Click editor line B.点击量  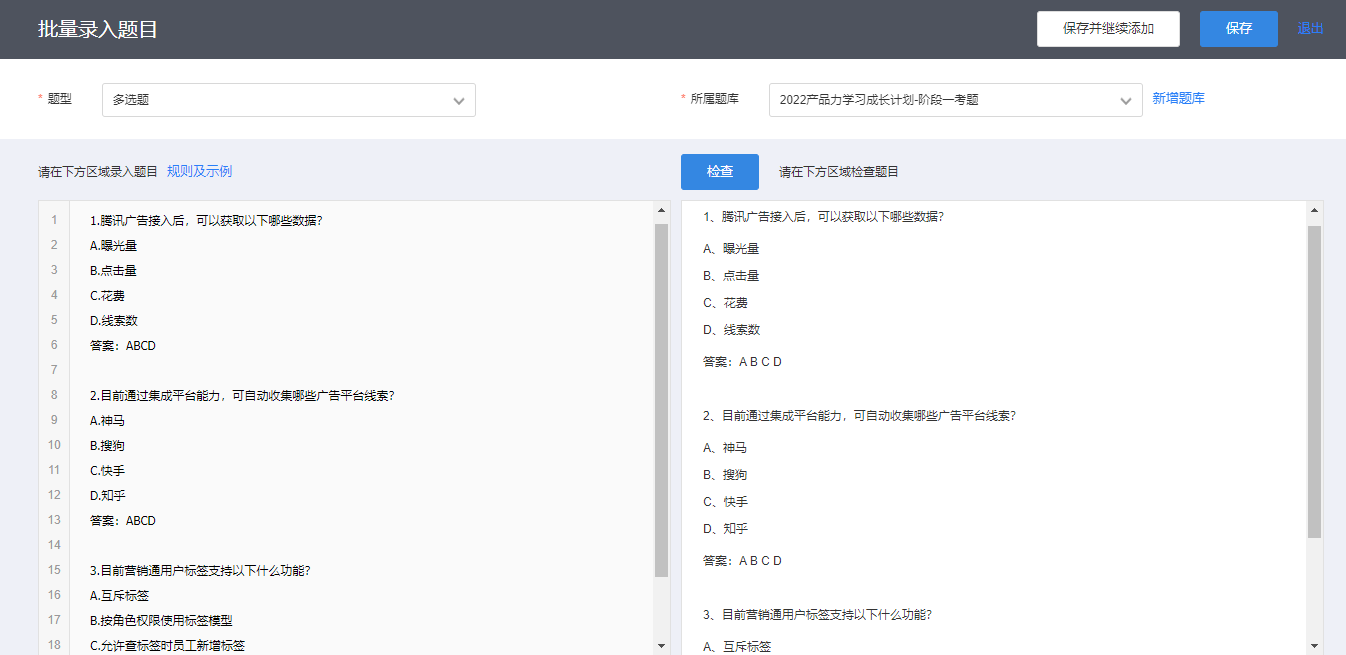[113, 270]
